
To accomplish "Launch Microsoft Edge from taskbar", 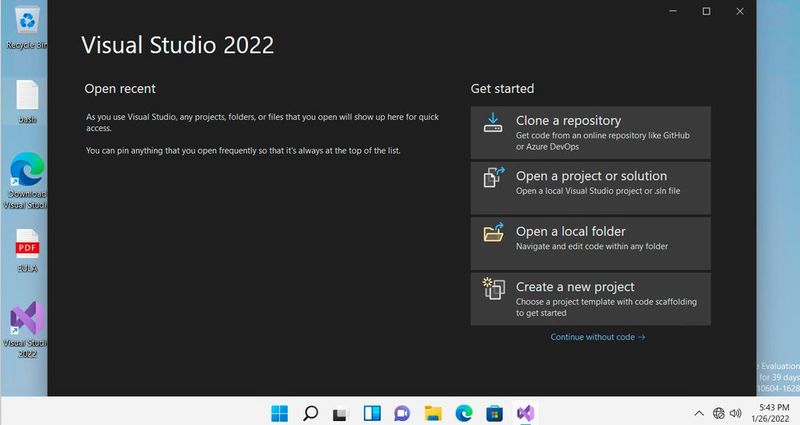I will pyautogui.click(x=464, y=413).
